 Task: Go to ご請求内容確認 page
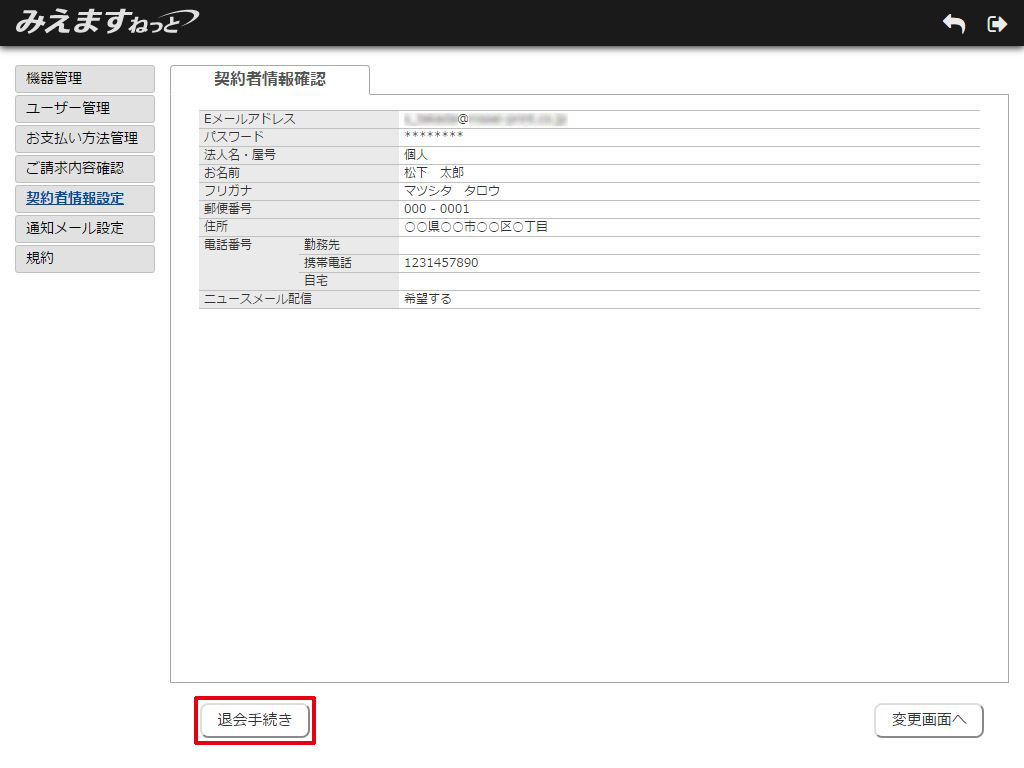coord(85,169)
